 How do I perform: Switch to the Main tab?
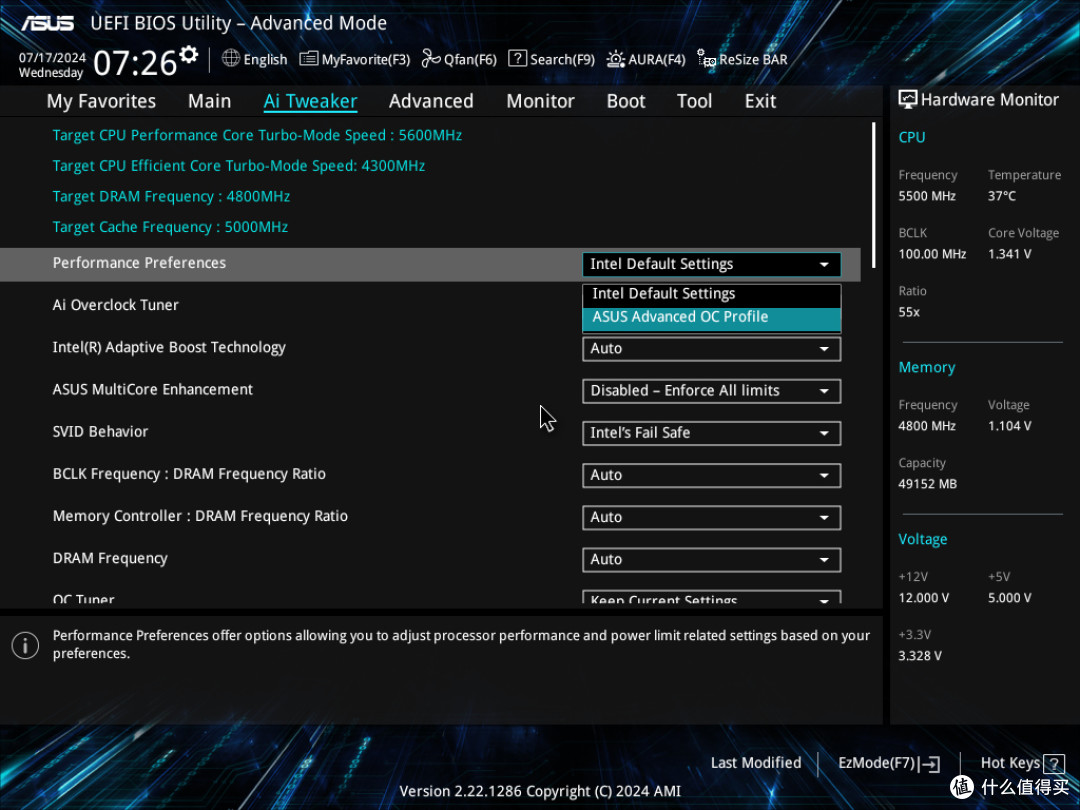click(x=209, y=101)
